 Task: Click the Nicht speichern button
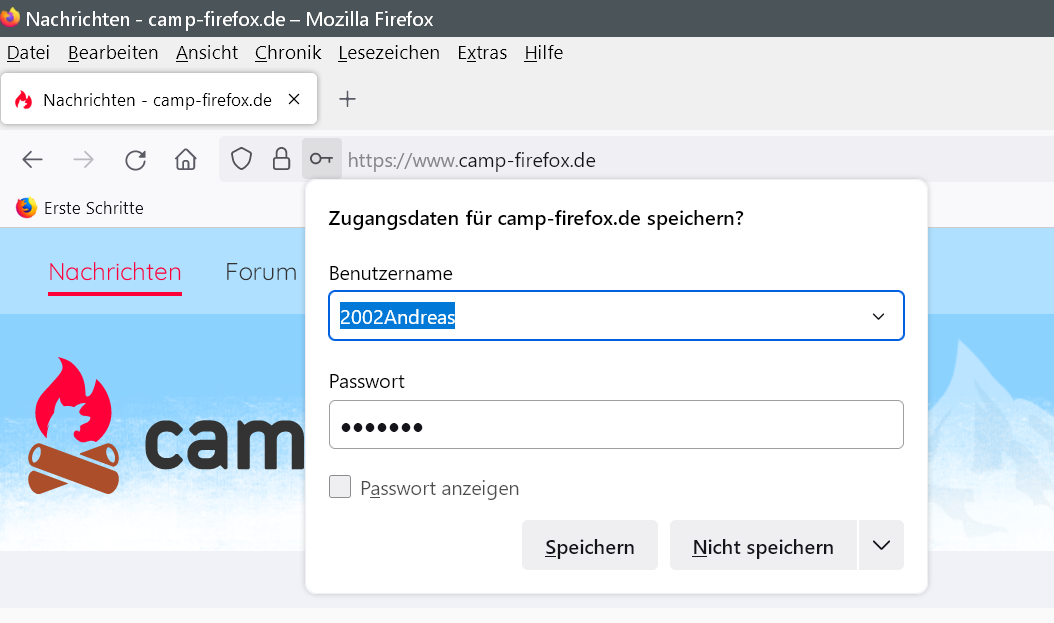(x=763, y=546)
